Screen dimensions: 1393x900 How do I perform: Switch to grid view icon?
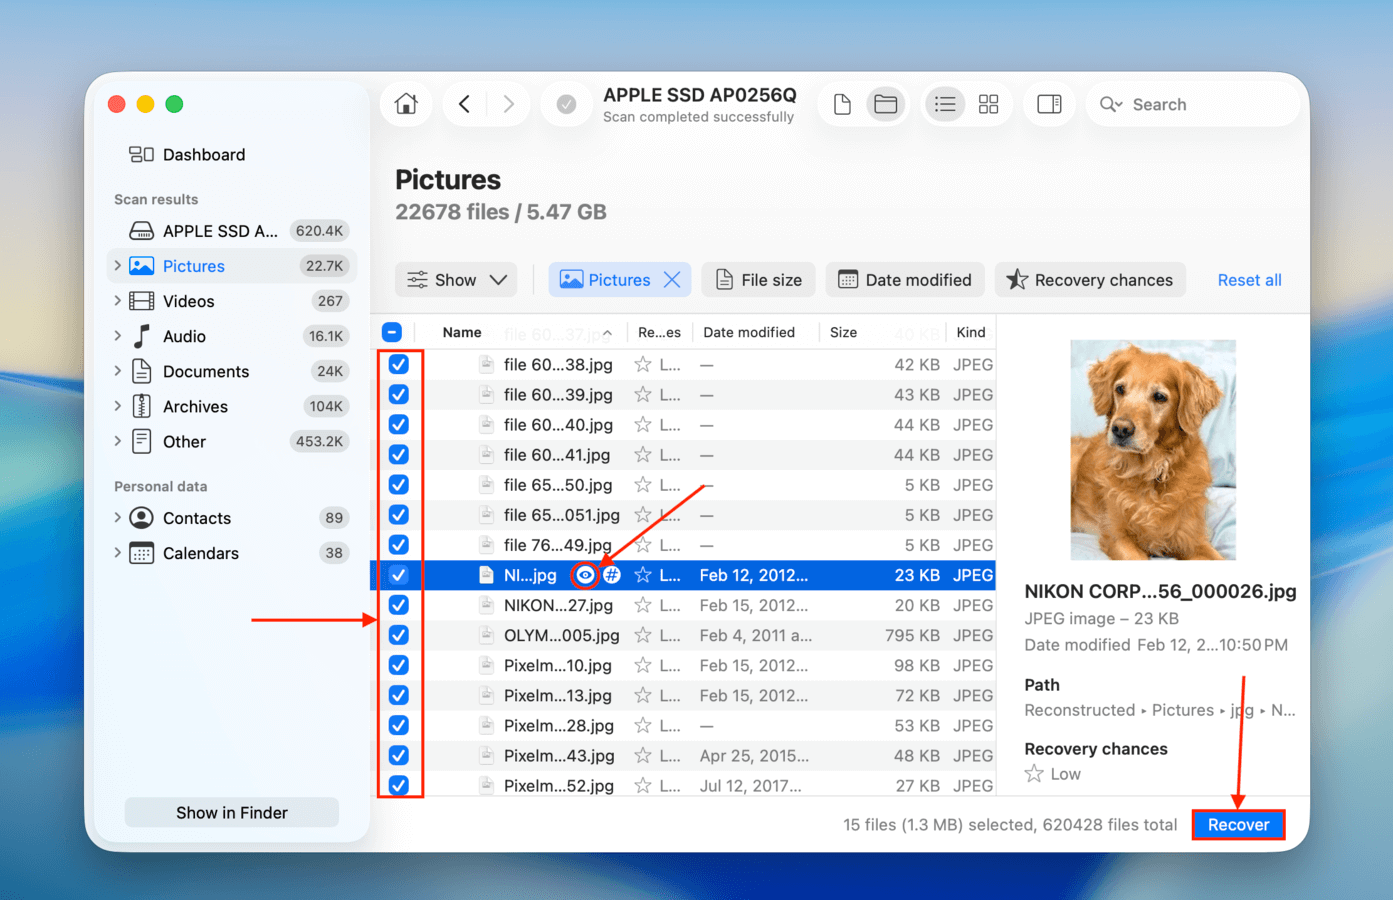(988, 103)
